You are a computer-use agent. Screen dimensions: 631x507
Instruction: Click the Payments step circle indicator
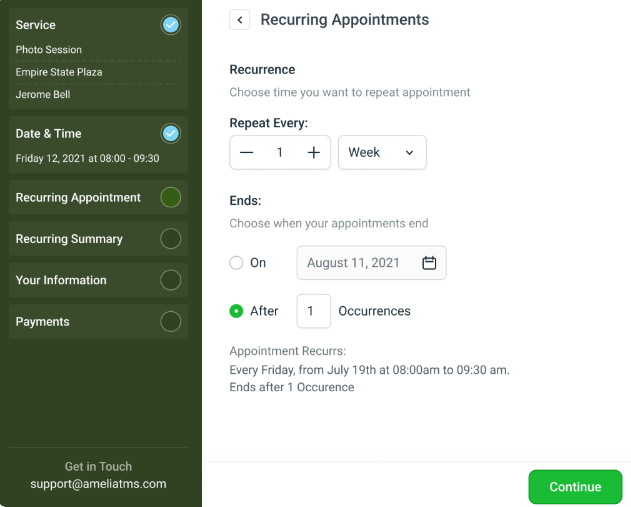[171, 322]
